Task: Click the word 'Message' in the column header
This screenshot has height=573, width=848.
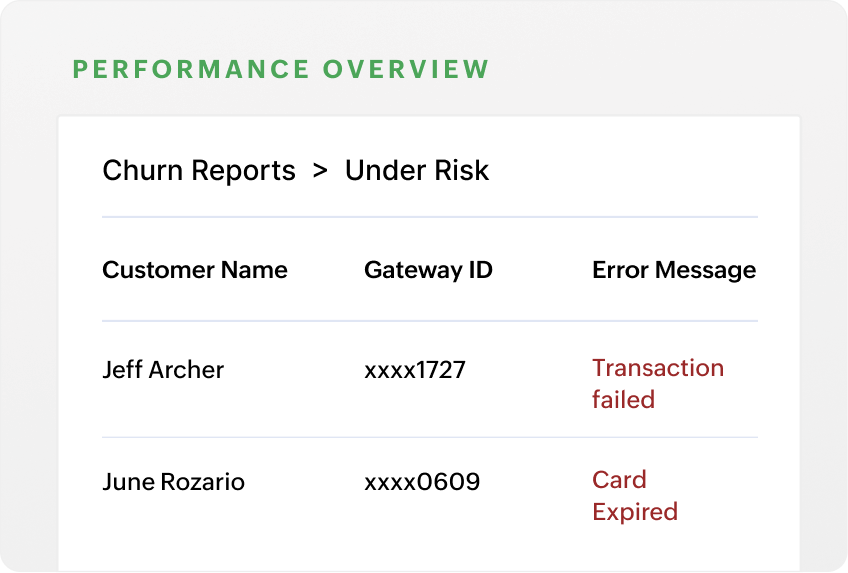Action: pos(705,270)
